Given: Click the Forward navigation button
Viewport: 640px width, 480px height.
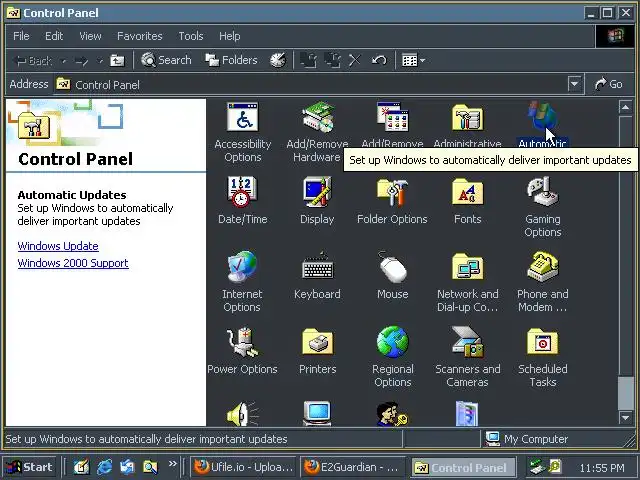Looking at the screenshot, I should 82,61.
